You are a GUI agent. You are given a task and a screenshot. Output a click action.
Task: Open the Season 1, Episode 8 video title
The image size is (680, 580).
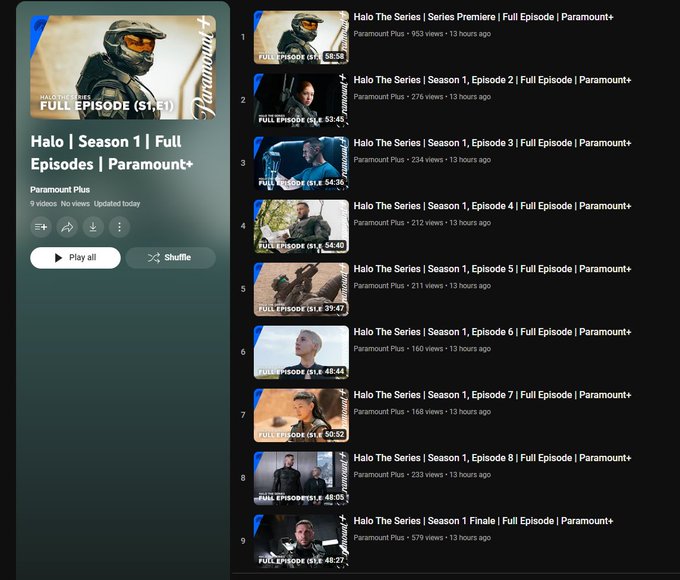tap(492, 458)
